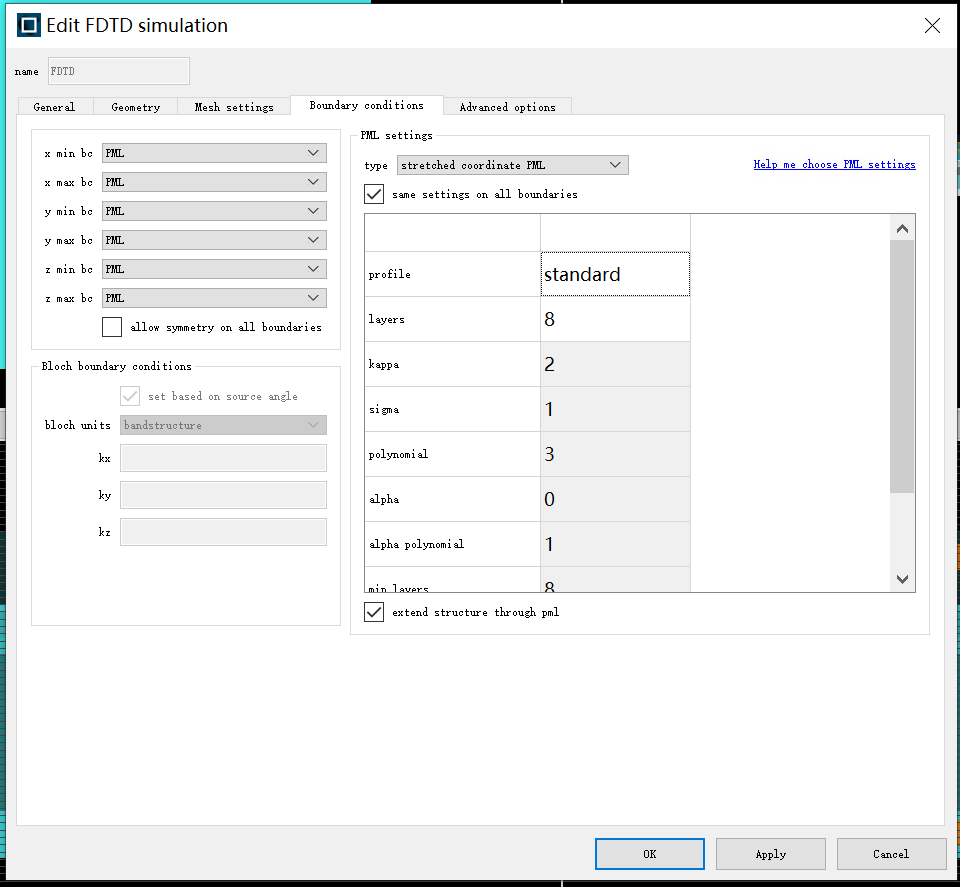
Task: Open the Mesh settings tab
Action: 234,107
